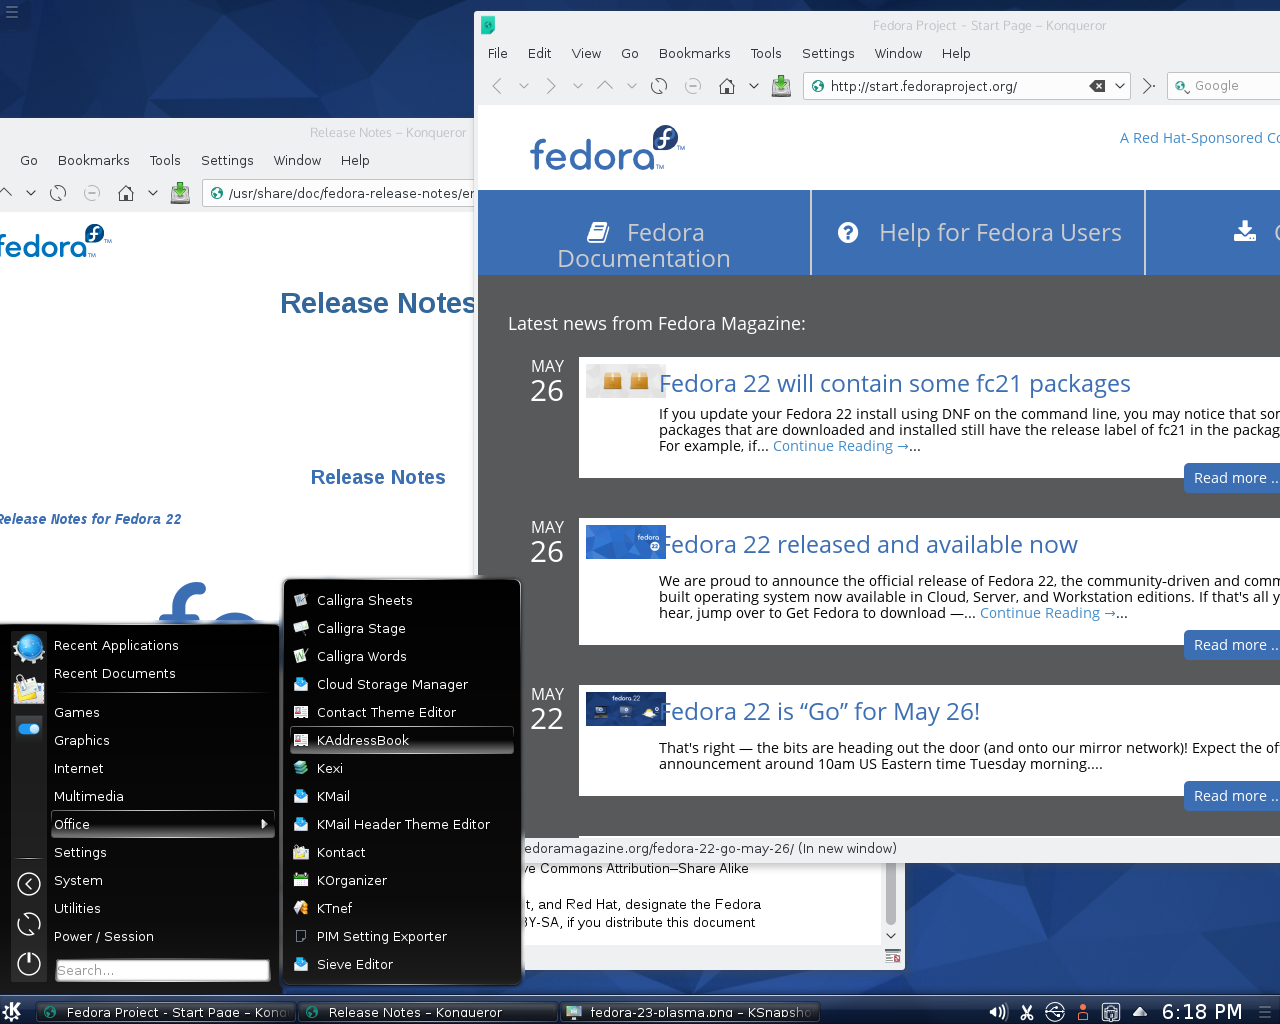Screen dimensions: 1280x1024
Task: Click the circular restart icon in launcher sidebar
Action: tap(29, 924)
